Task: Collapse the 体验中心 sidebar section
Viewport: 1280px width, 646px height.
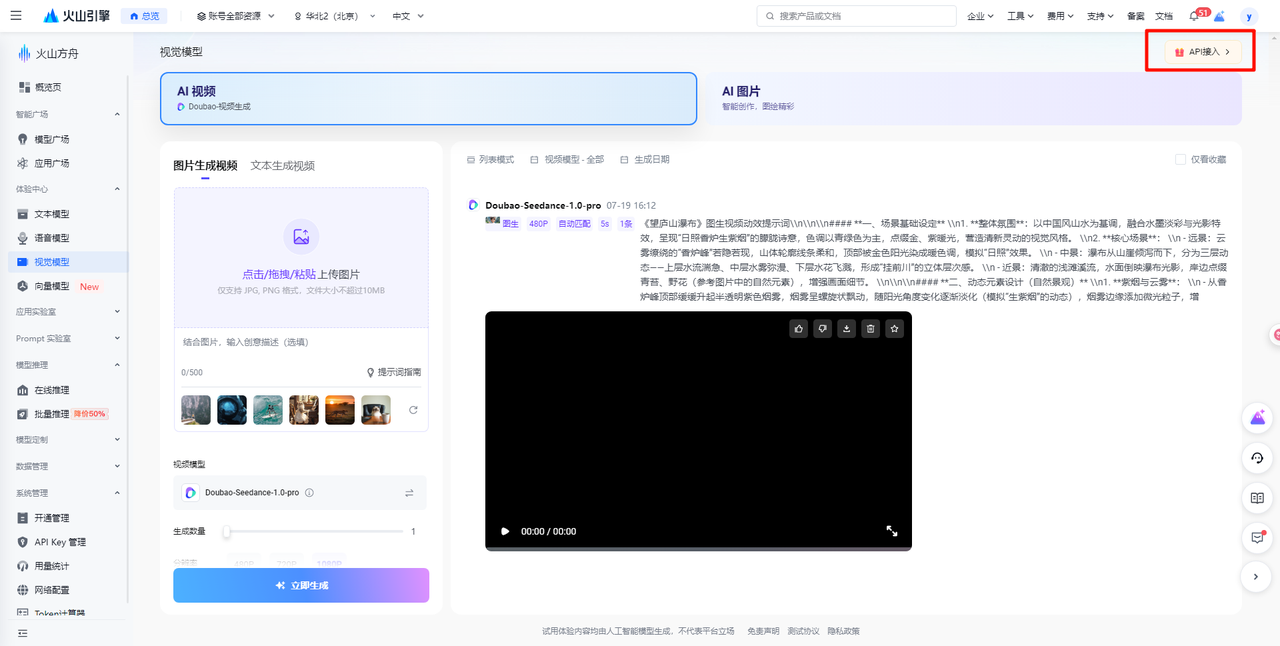Action: (117, 189)
